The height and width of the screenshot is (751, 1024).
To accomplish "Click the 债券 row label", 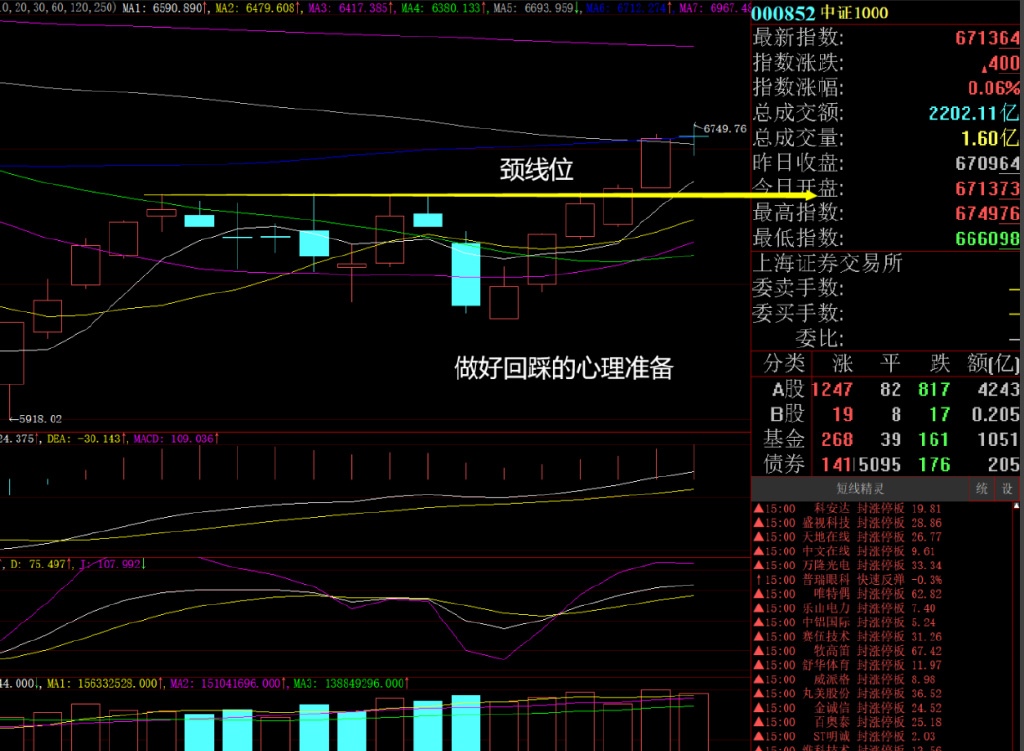I will pyautogui.click(x=784, y=464).
